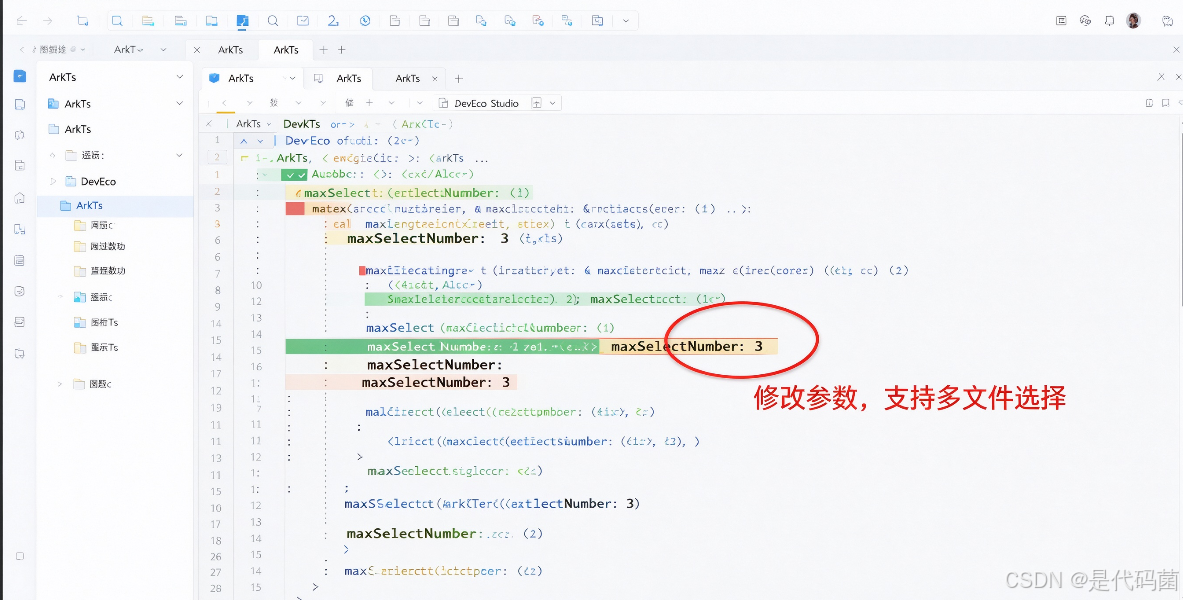
Task: Click DevKTs in the breadcrumb bar
Action: pos(302,124)
